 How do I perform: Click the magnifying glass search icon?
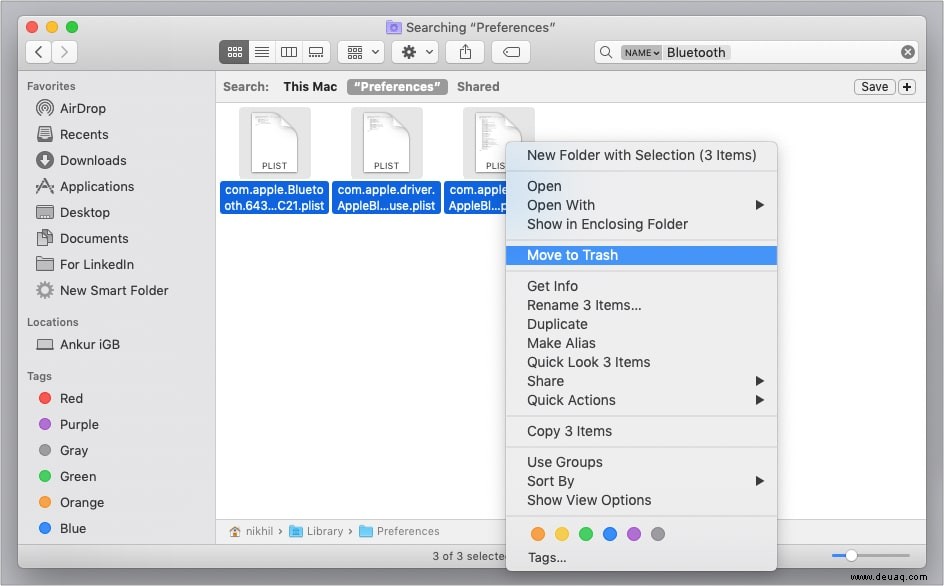click(x=606, y=52)
